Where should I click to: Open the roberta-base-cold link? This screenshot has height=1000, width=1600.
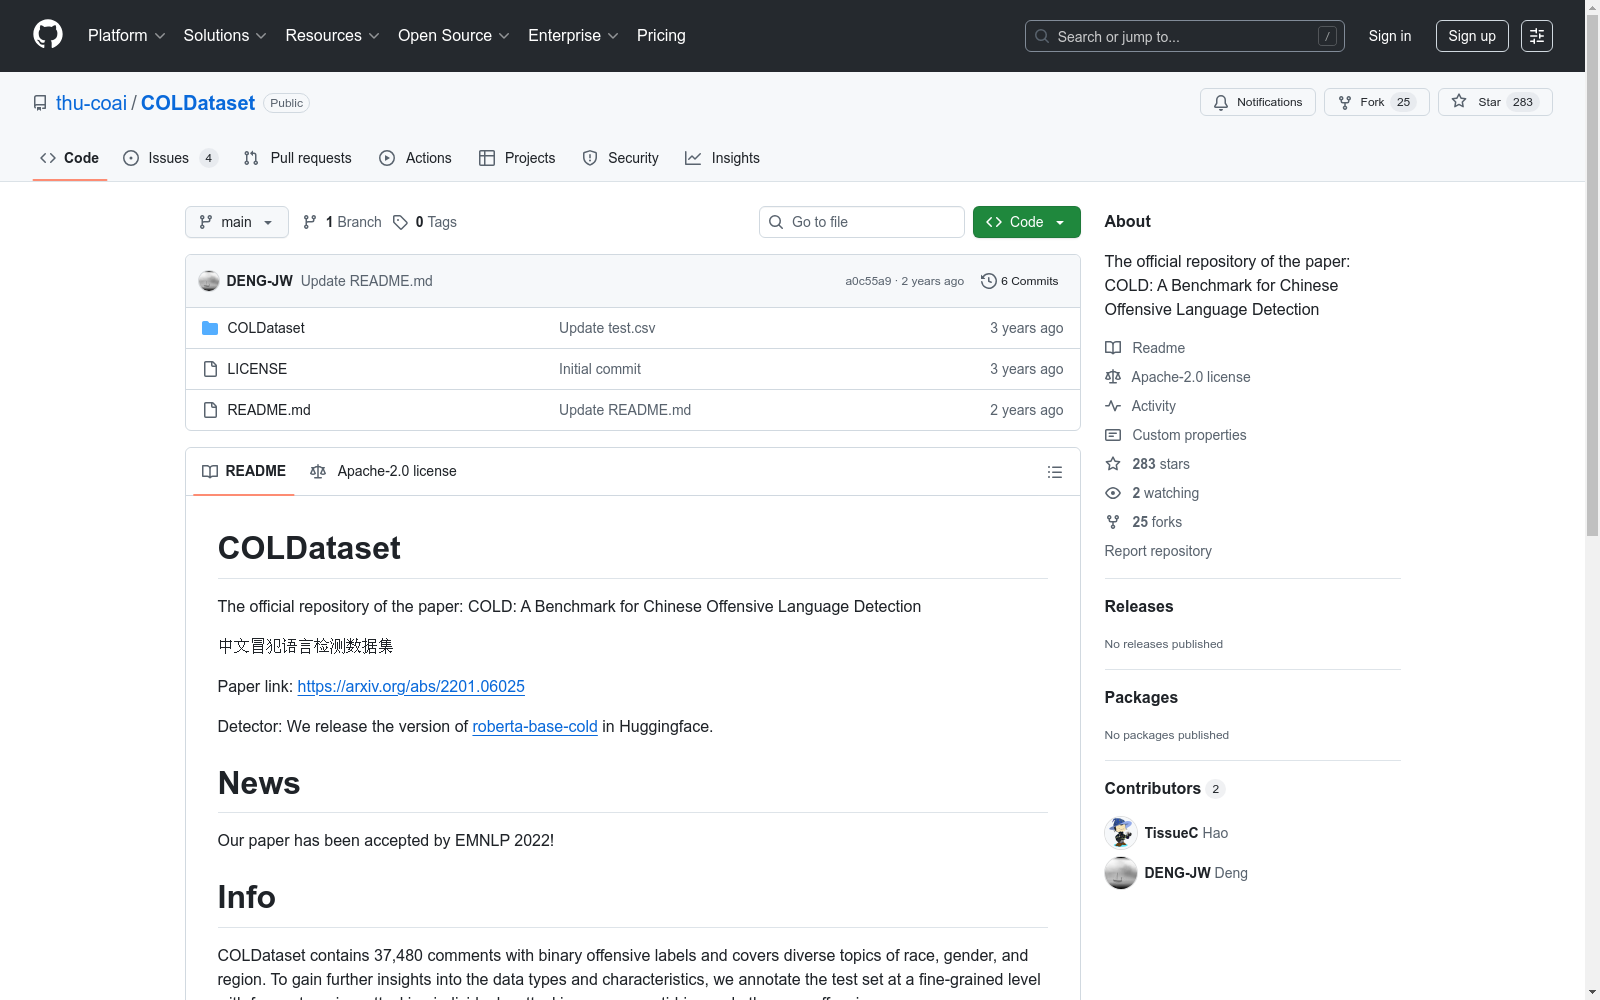click(535, 726)
